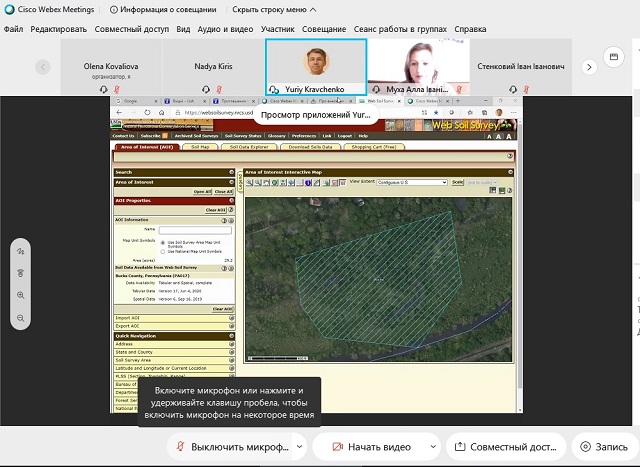This screenshot has height=467, width=640.
Task: Zoom in on the shared screen
Action: 20,296
